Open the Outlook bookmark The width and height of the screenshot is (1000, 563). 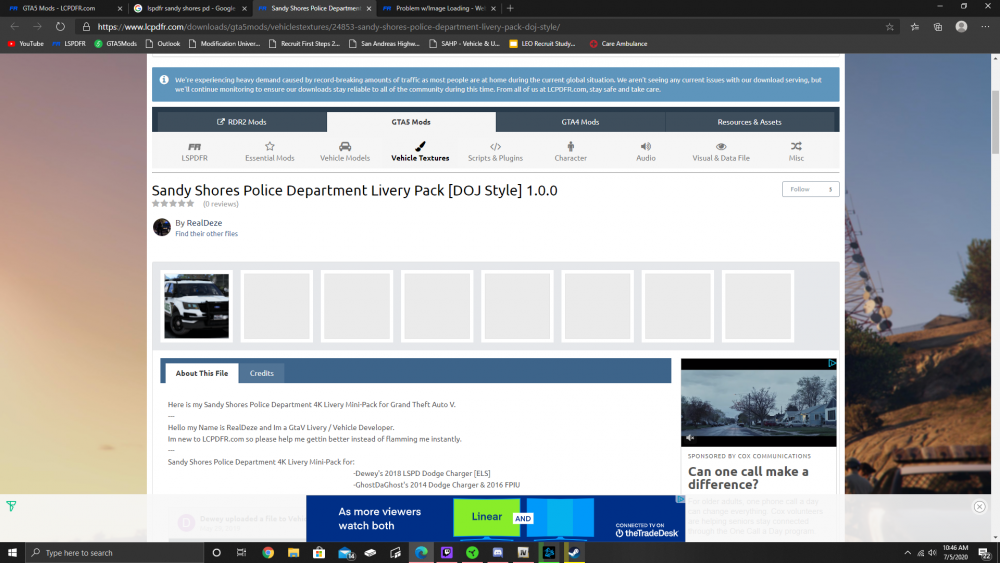pyautogui.click(x=163, y=44)
